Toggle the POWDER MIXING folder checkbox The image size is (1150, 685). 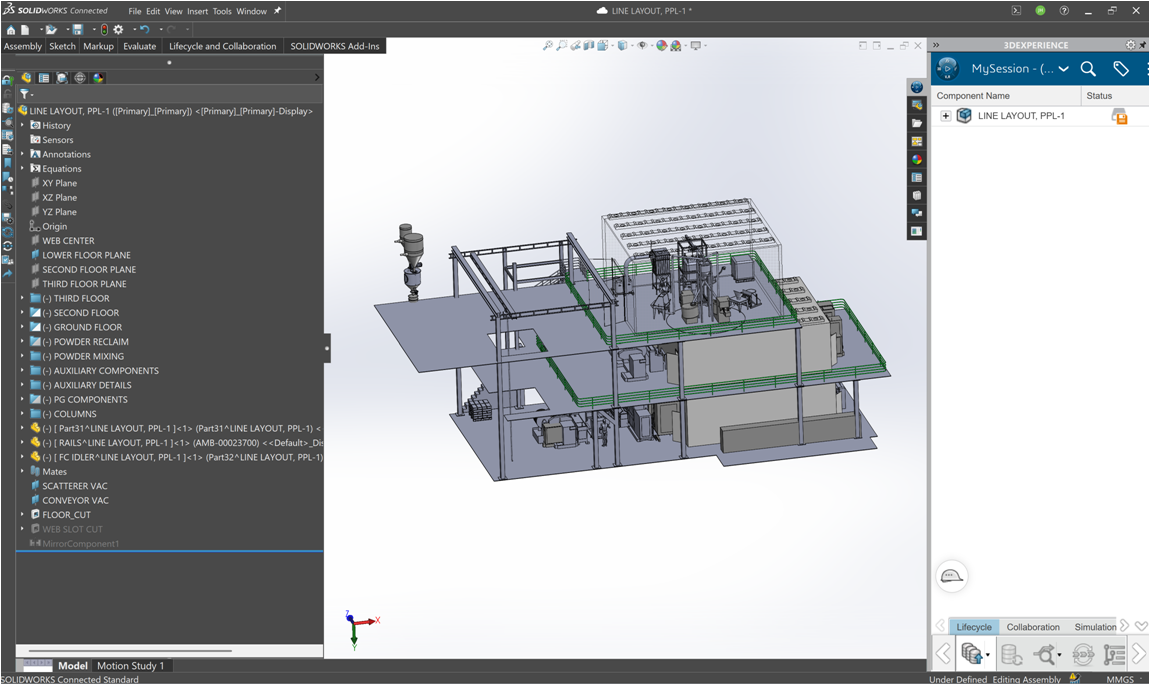[36, 355]
